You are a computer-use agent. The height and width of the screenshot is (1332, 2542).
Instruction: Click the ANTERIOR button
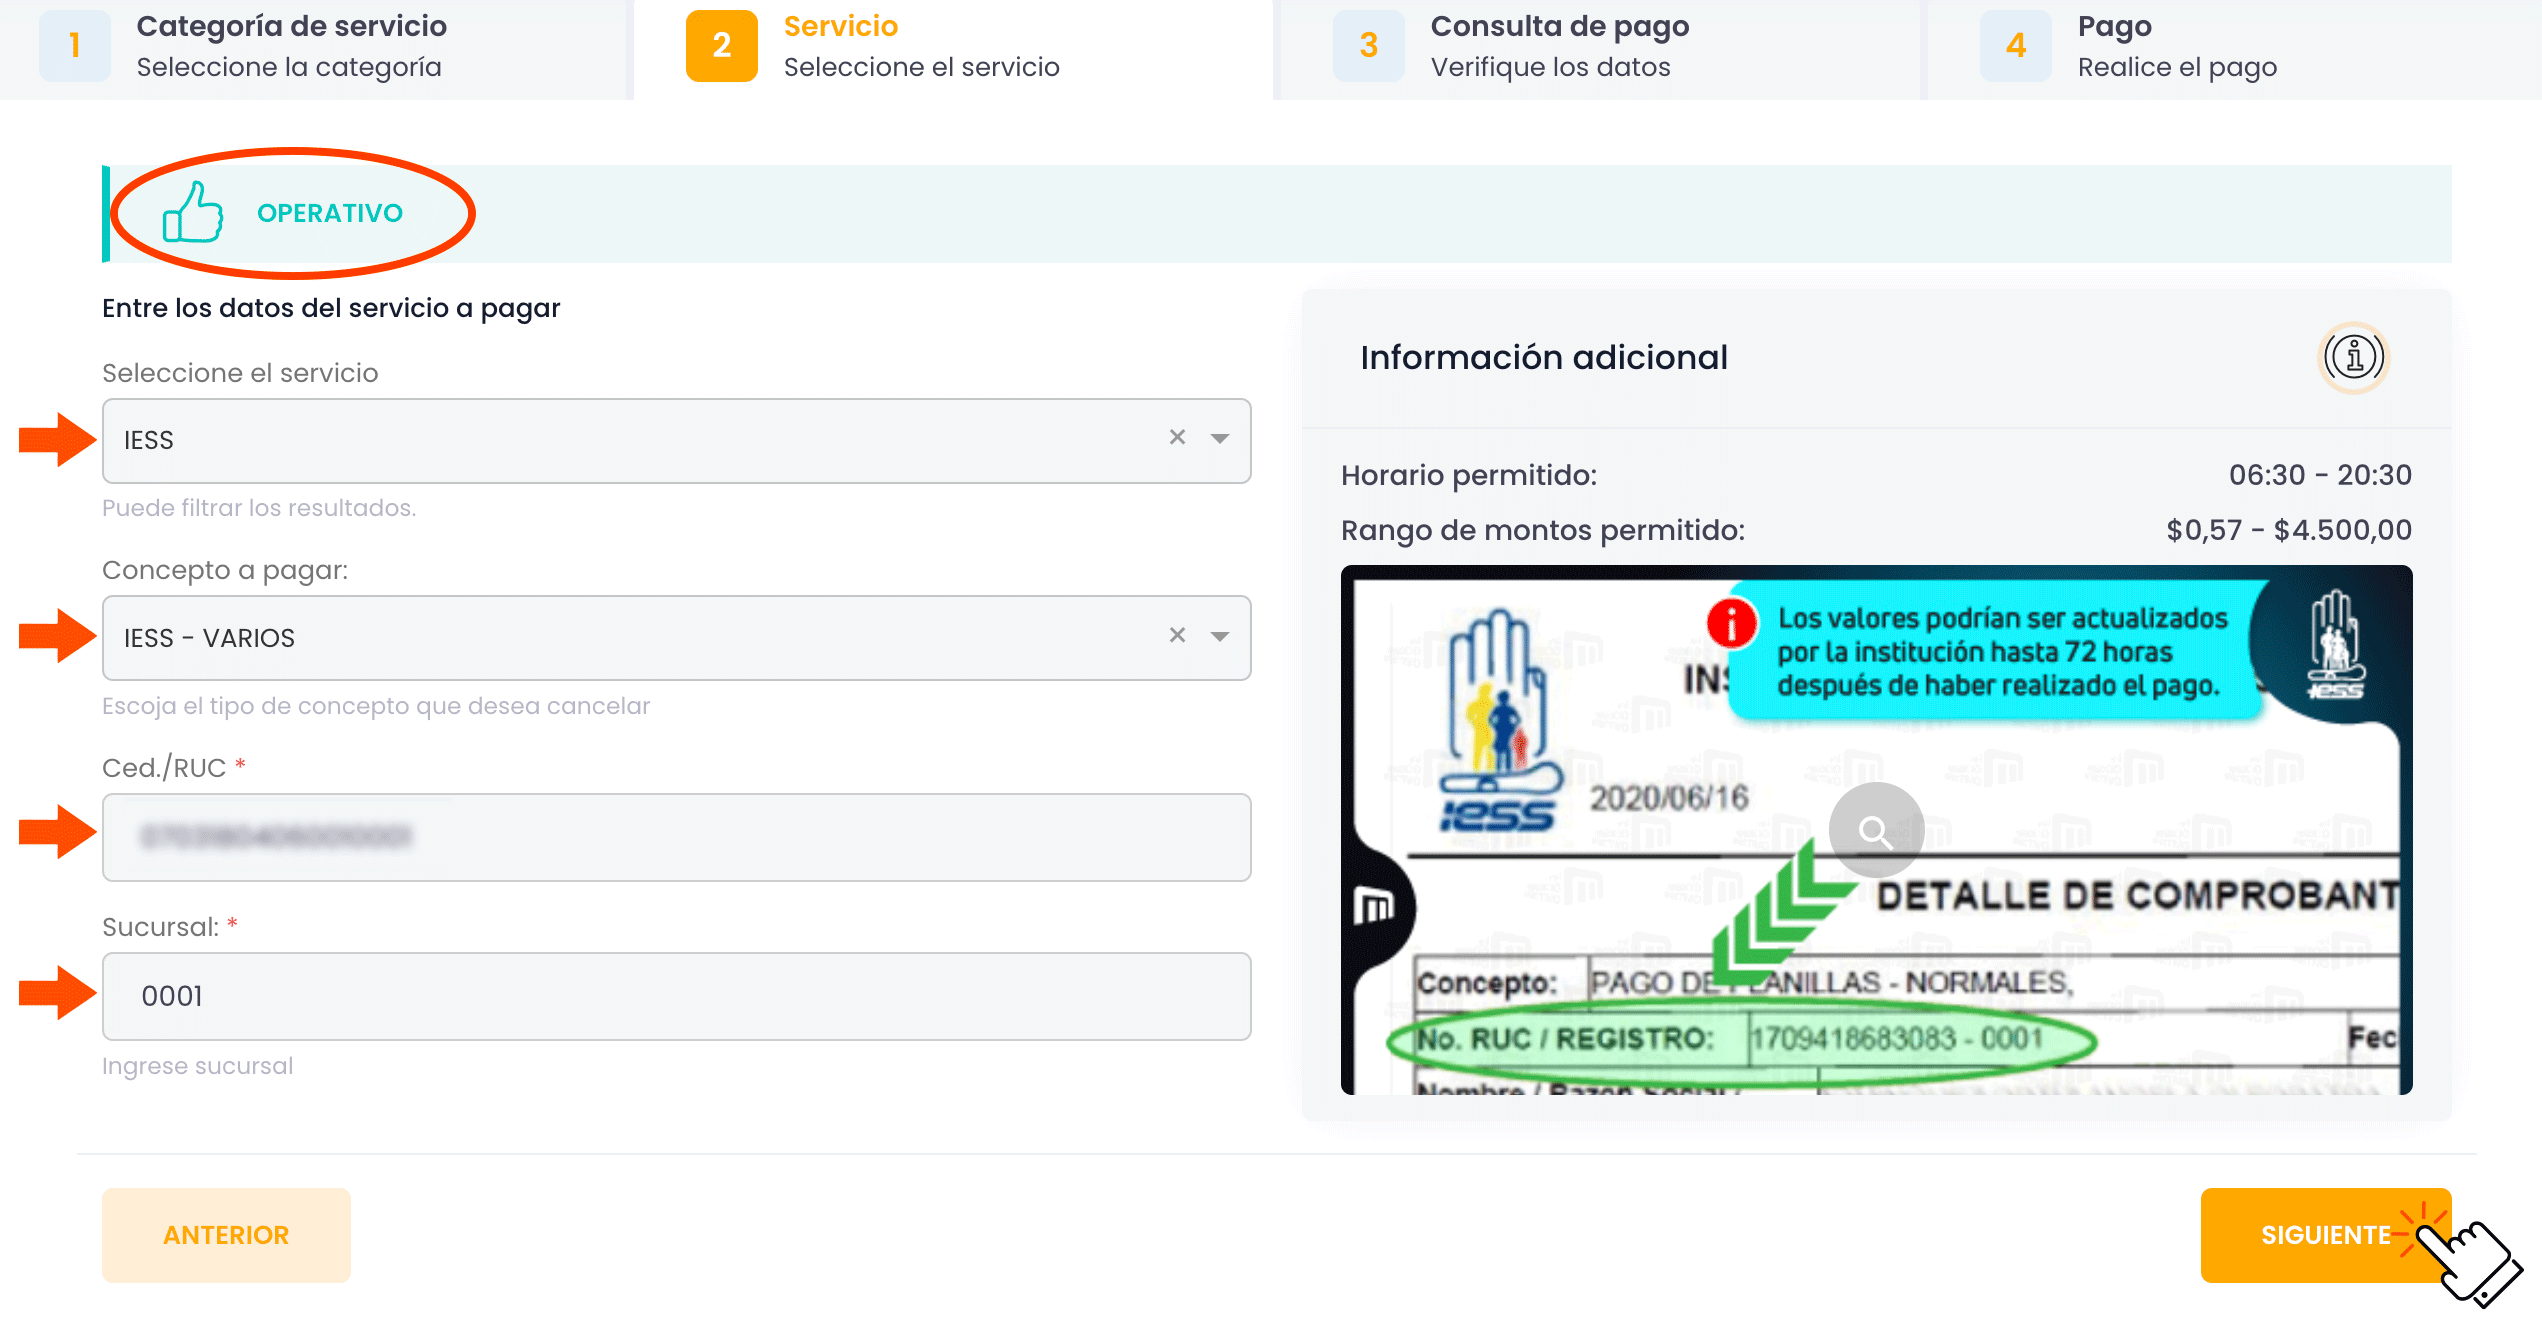pos(226,1235)
